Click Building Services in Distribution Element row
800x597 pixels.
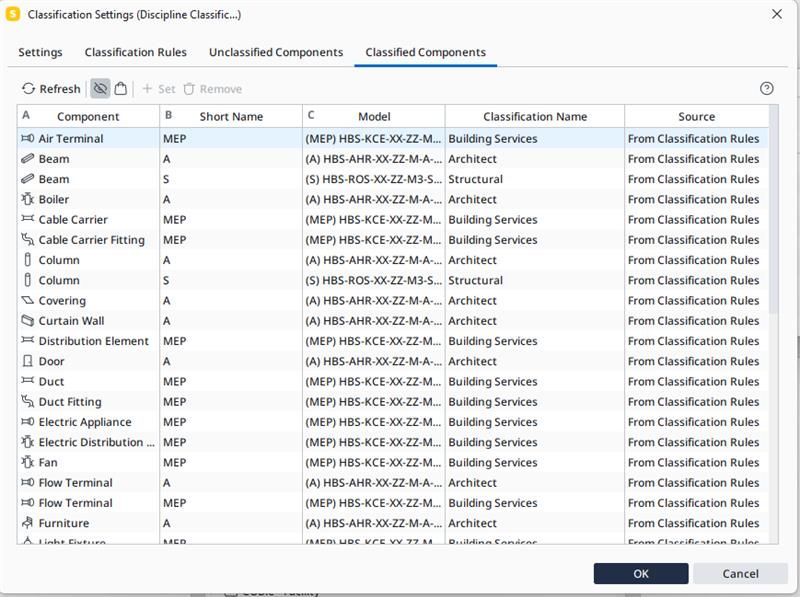pyautogui.click(x=493, y=341)
